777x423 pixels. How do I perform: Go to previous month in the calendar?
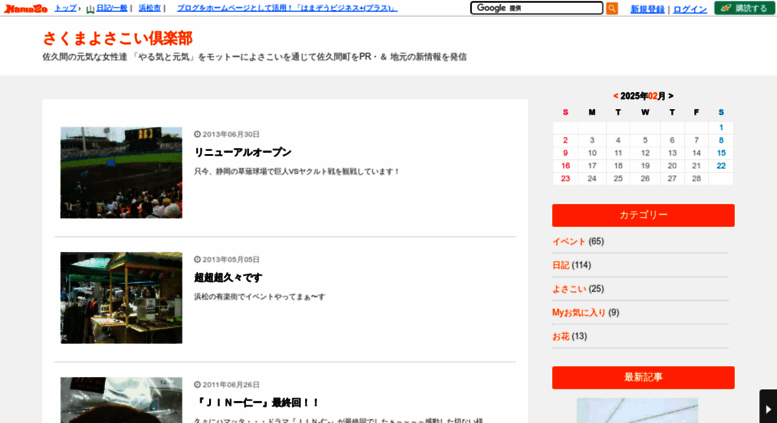[x=615, y=96]
